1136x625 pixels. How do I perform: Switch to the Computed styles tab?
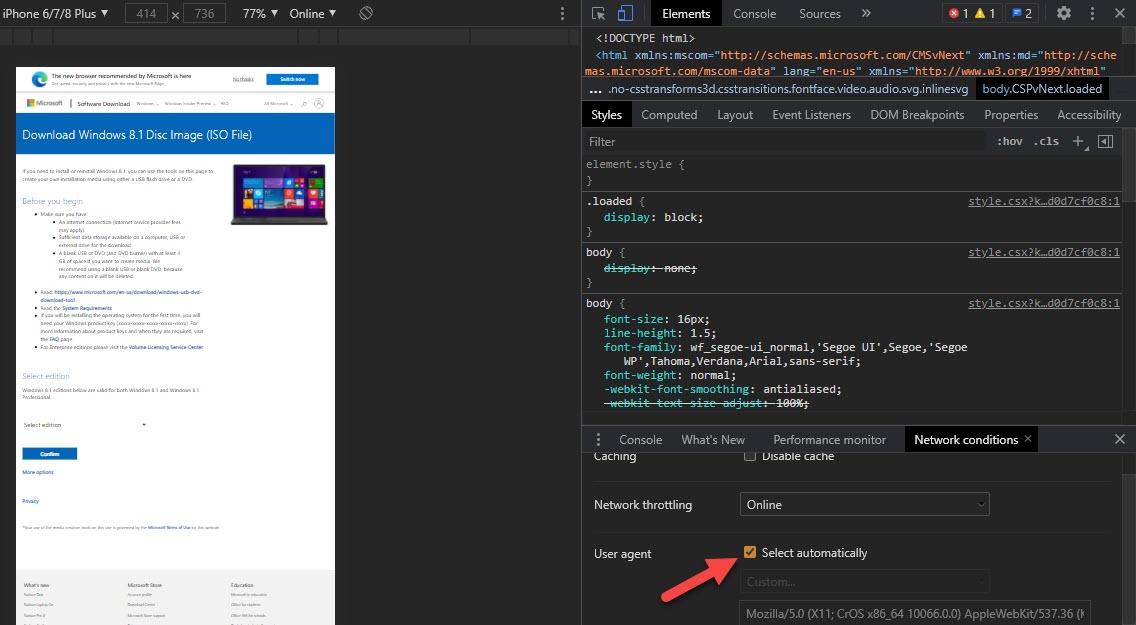(669, 115)
